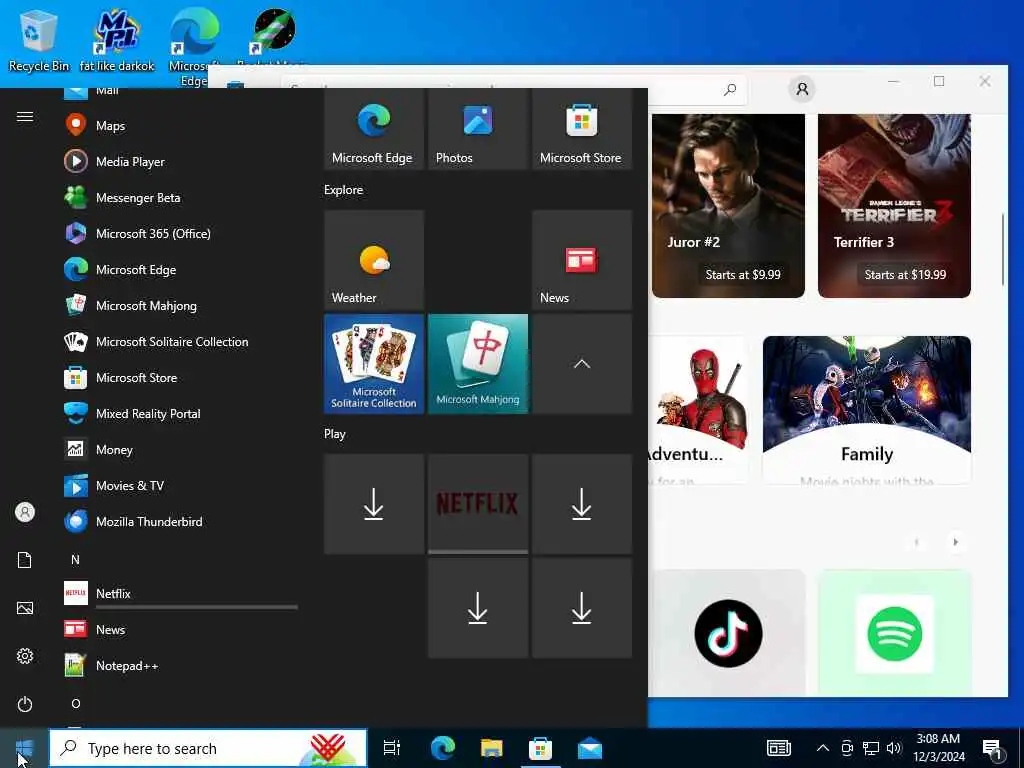Open Maps from the app list
1024x768 pixels.
tap(181, 125)
